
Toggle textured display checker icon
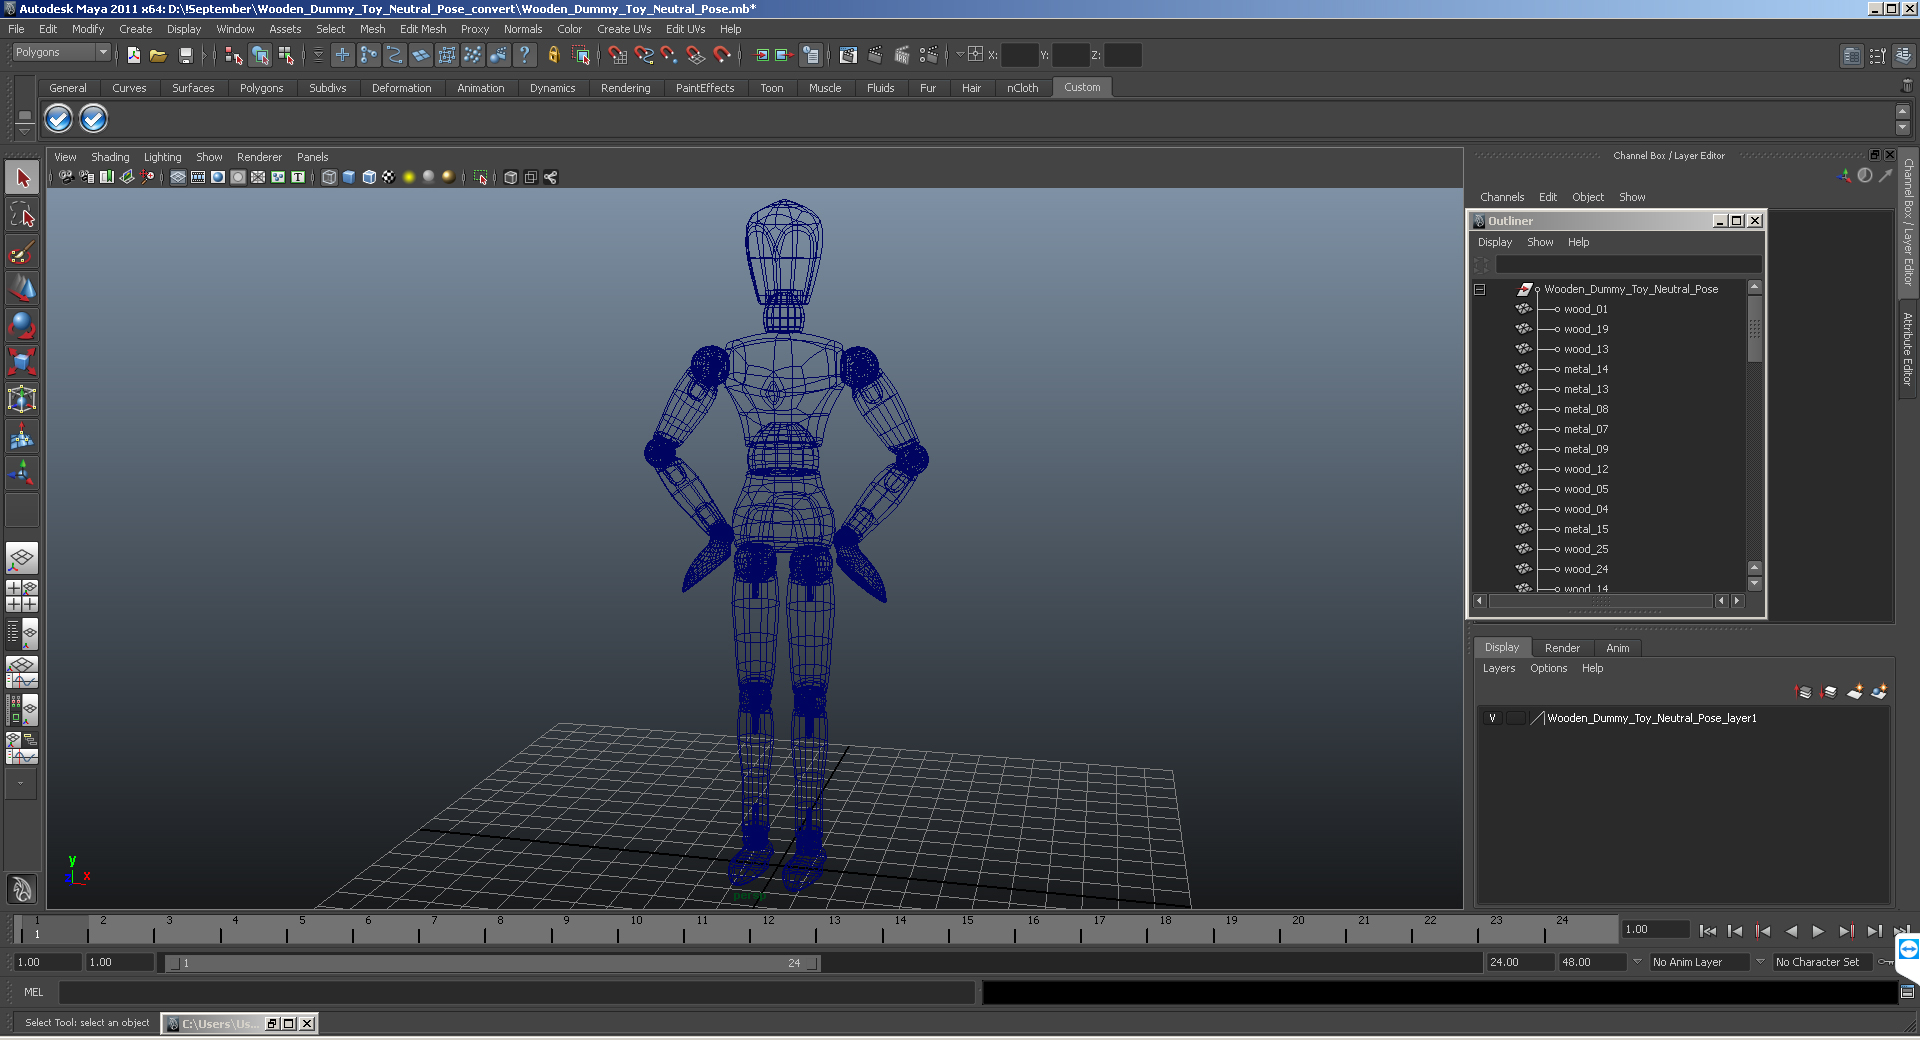click(x=389, y=177)
